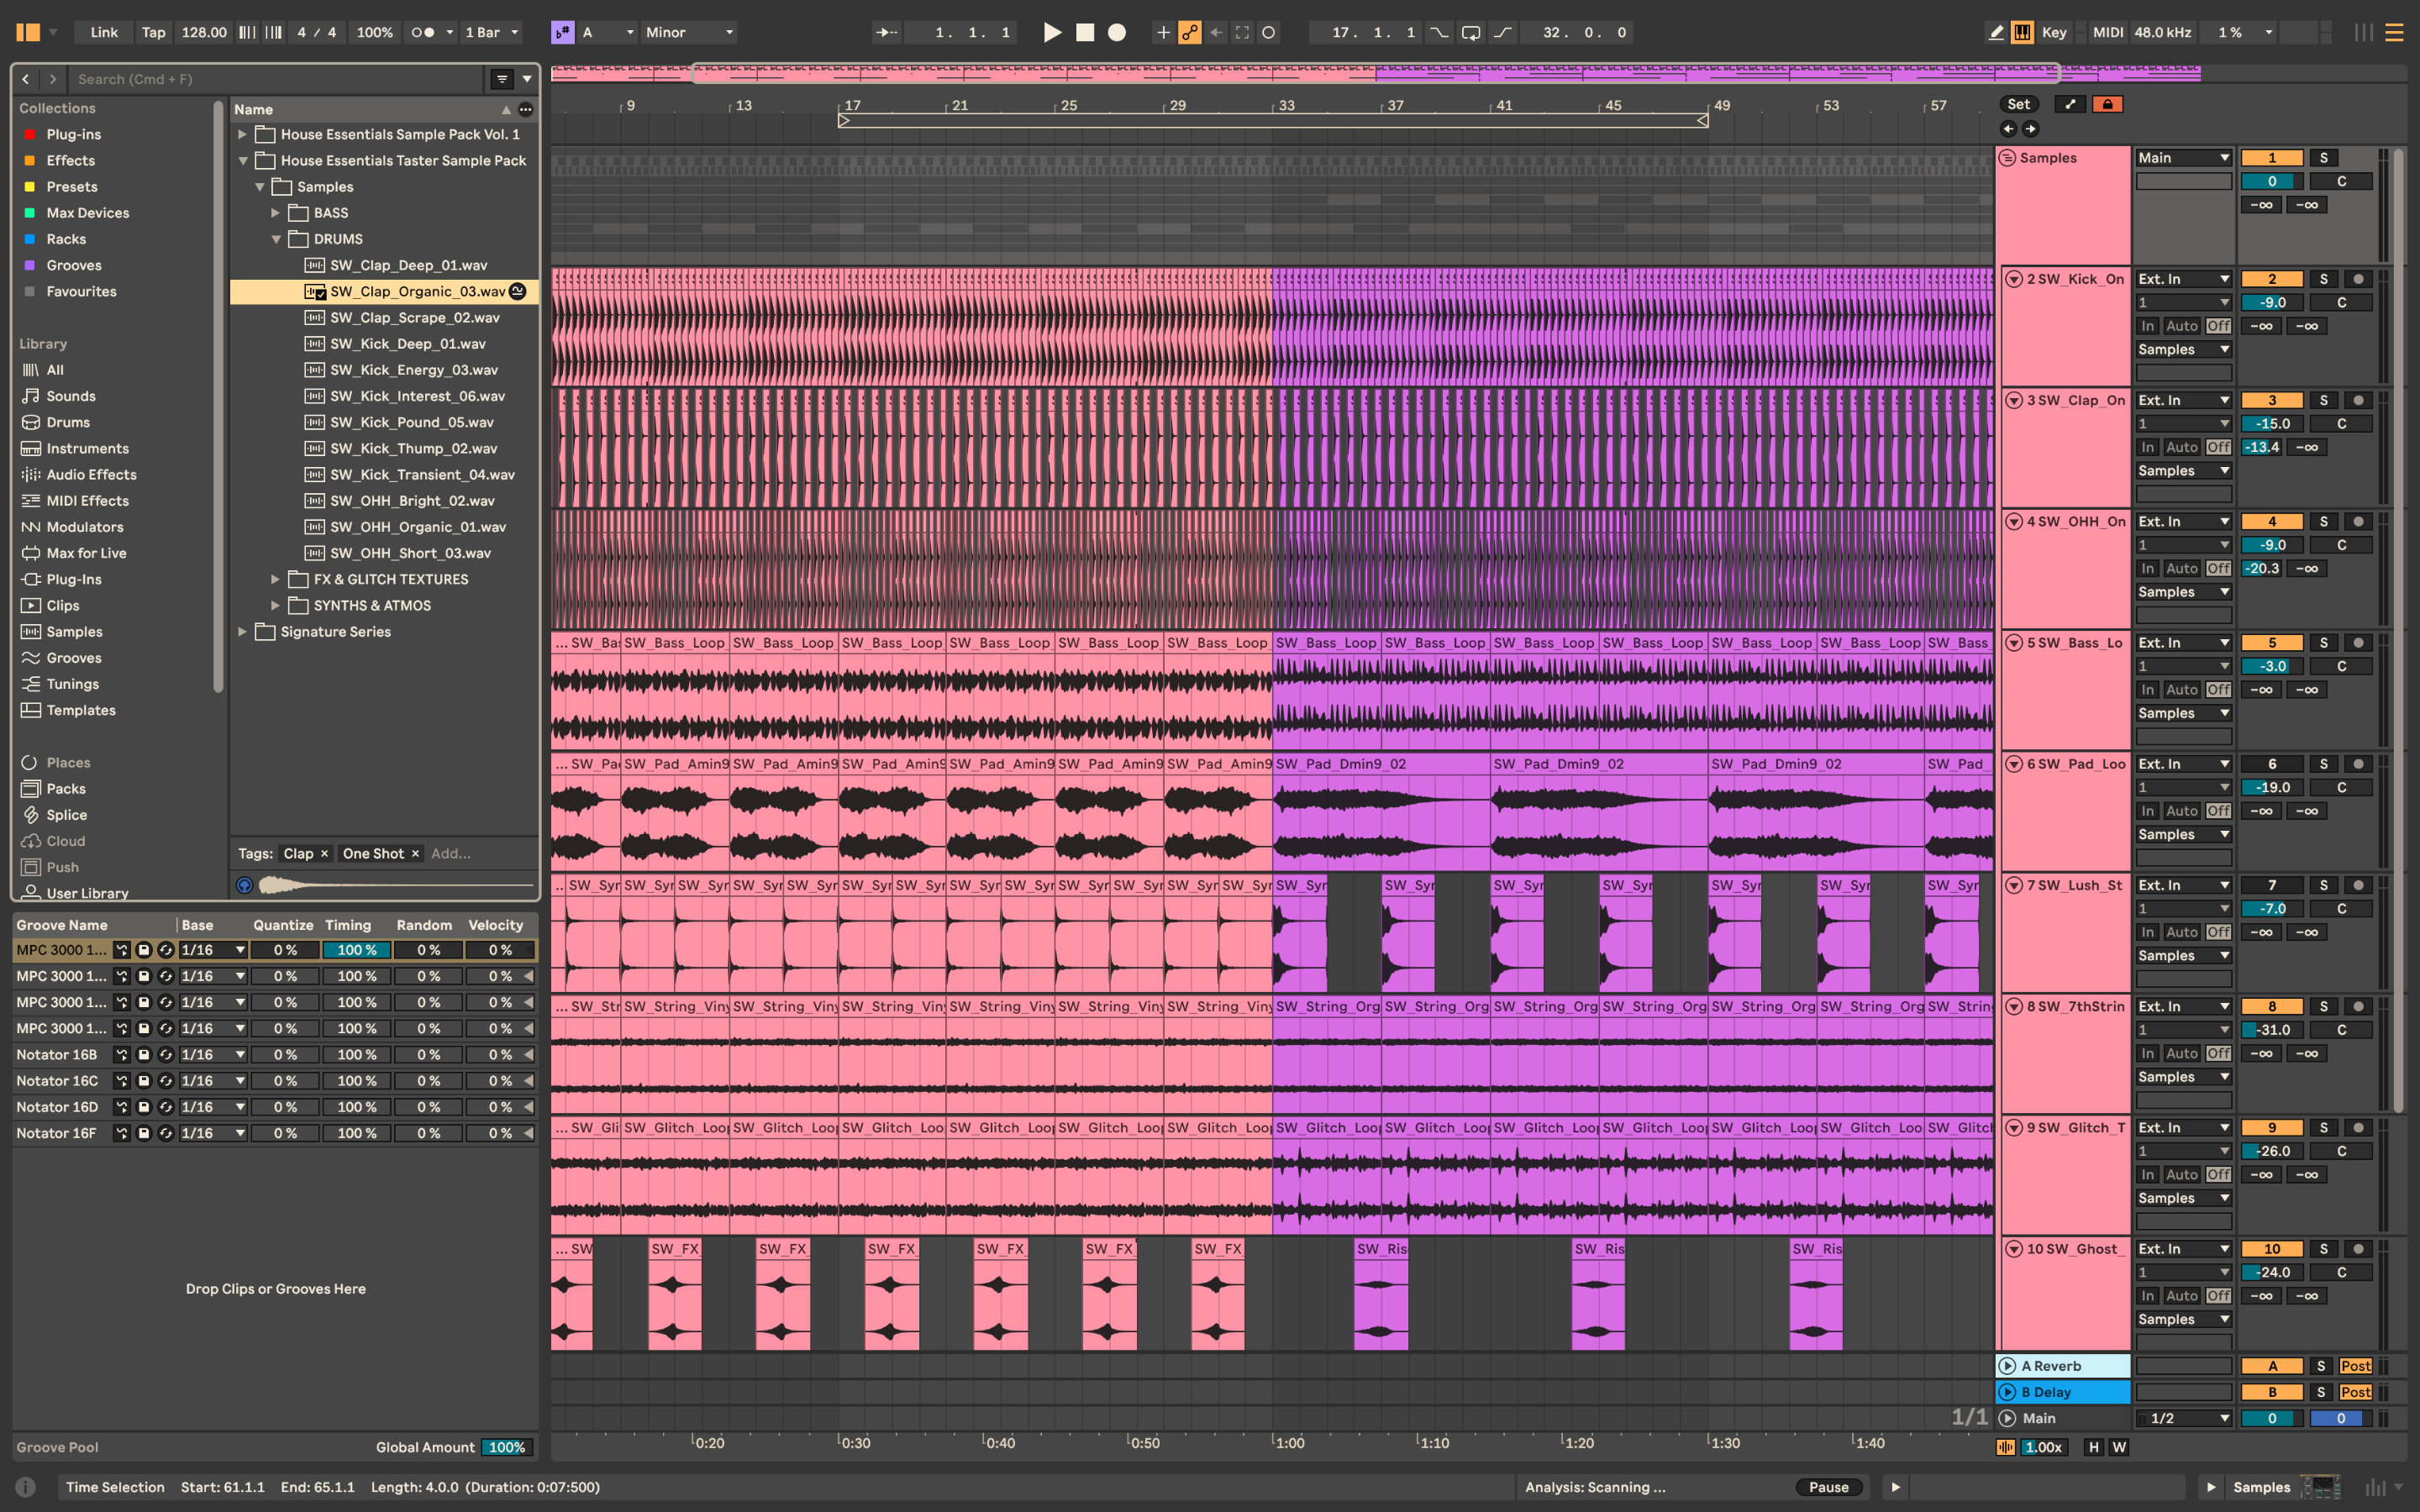Click the Stop button in transport
This screenshot has height=1512, width=2420.
[x=1085, y=32]
